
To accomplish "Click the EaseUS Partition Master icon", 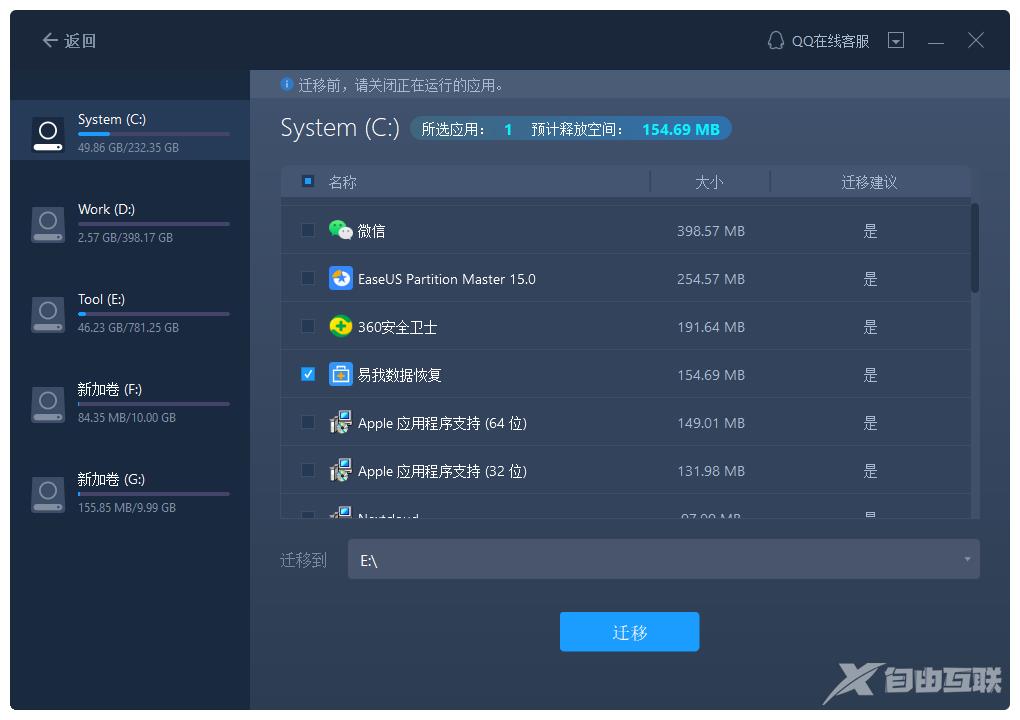I will pos(341,278).
